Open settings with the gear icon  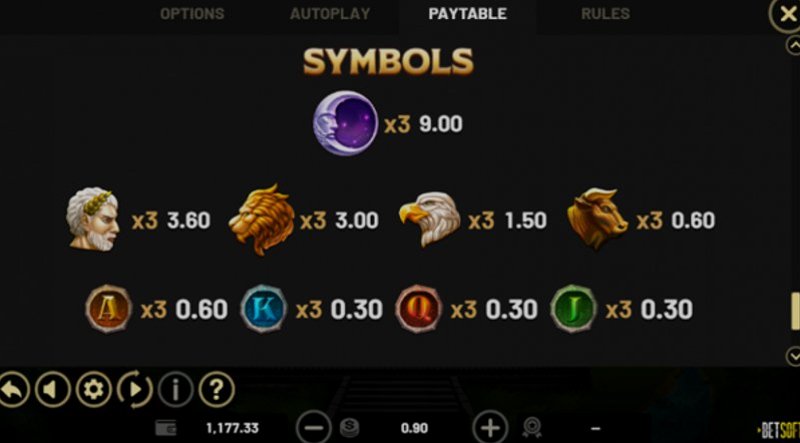(x=93, y=390)
